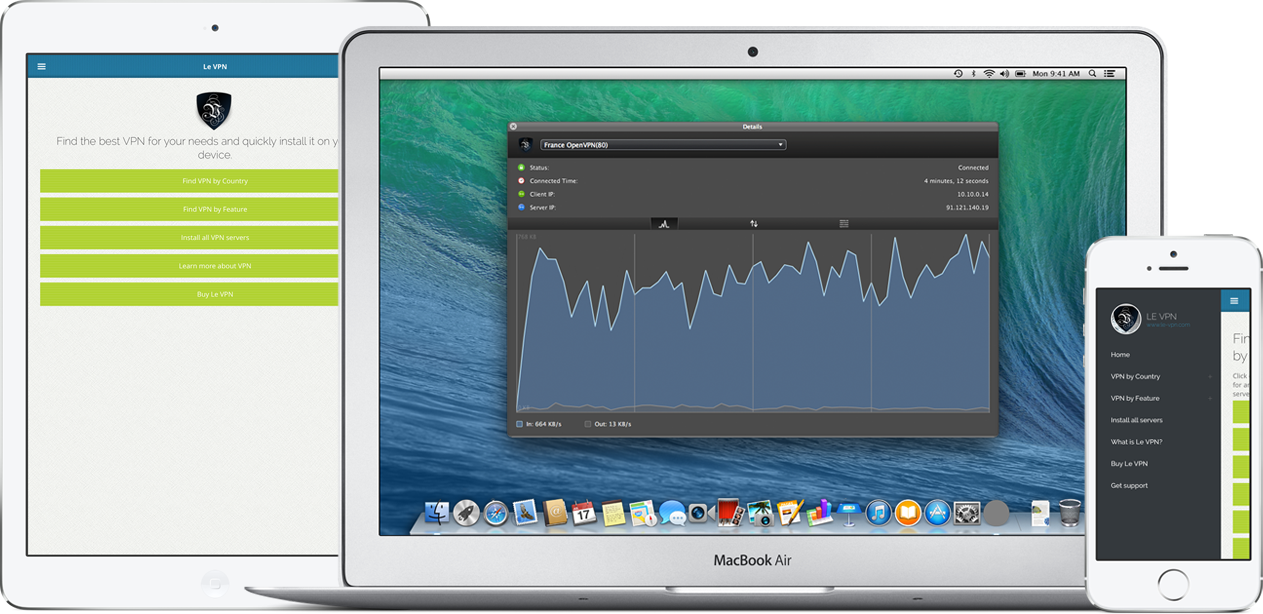
Task: Open Calendar in the Dock
Action: (584, 512)
